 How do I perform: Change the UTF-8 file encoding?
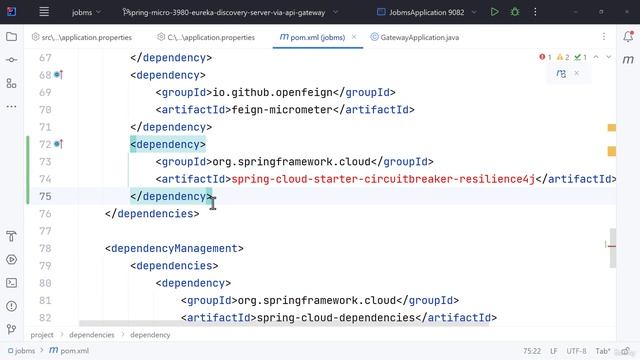tap(576, 351)
